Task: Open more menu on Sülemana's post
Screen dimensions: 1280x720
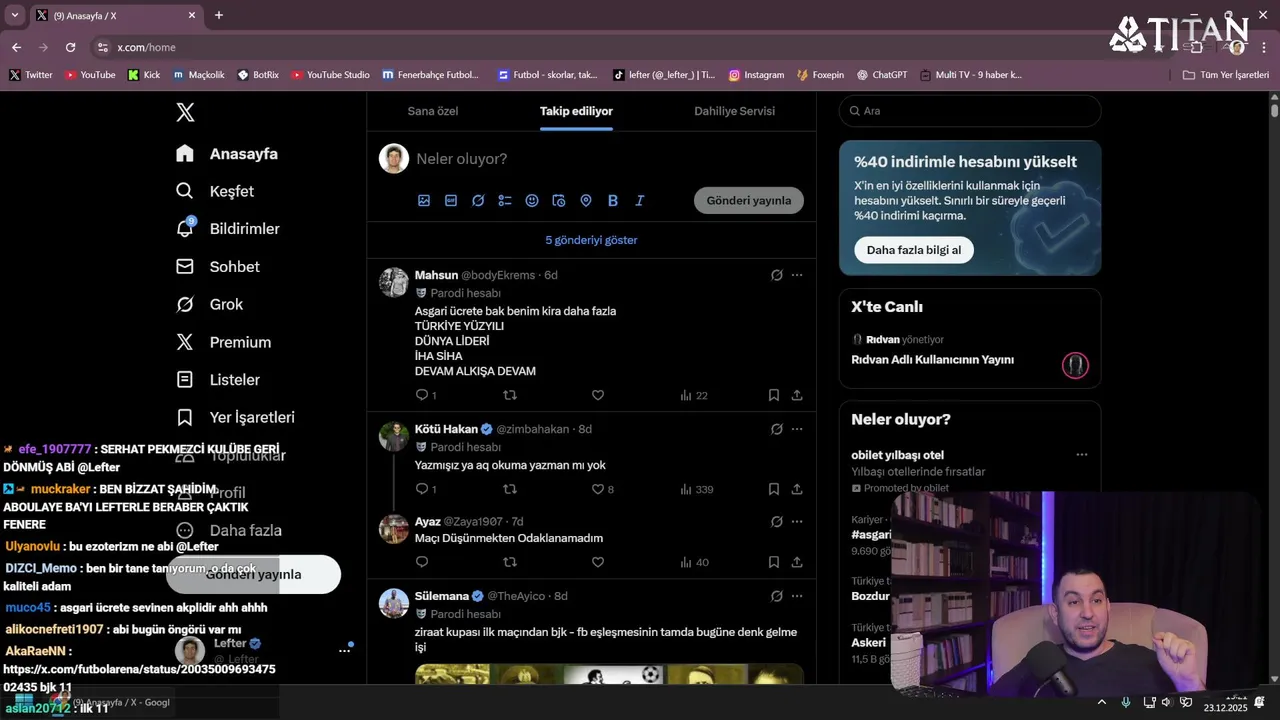Action: tap(797, 596)
